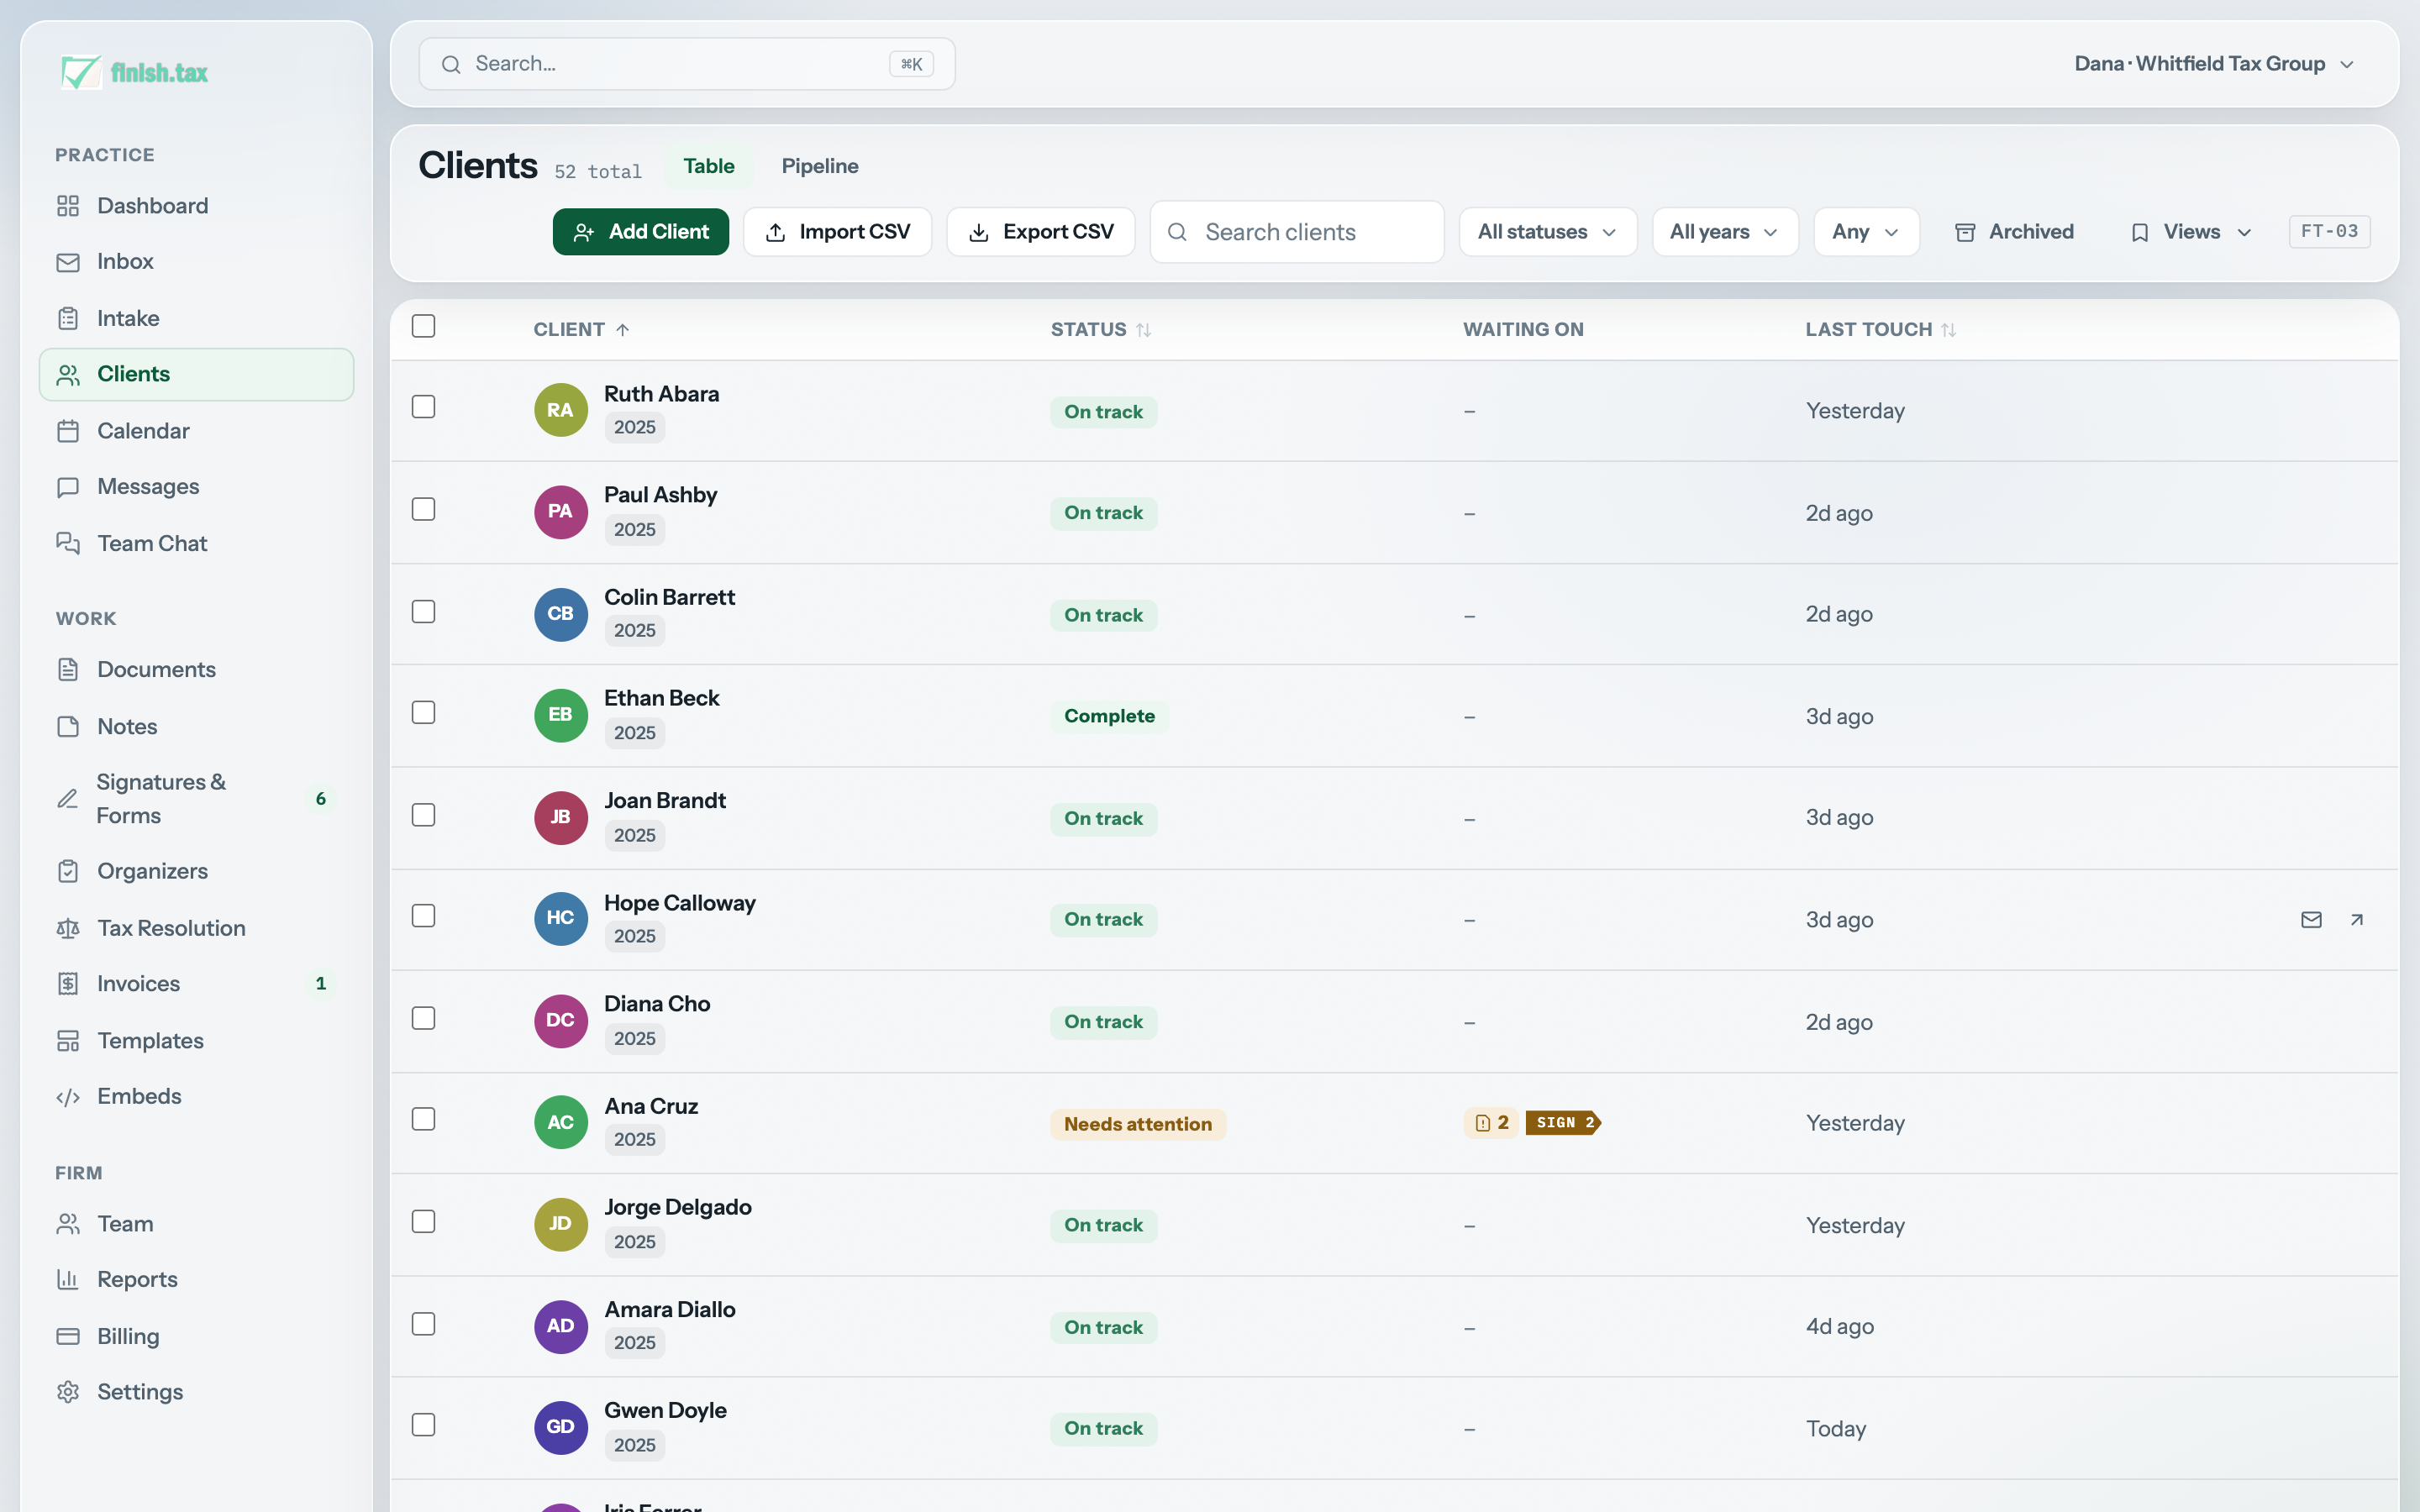2420x1512 pixels.
Task: Go to Intake in the sidebar
Action: pyautogui.click(x=196, y=318)
